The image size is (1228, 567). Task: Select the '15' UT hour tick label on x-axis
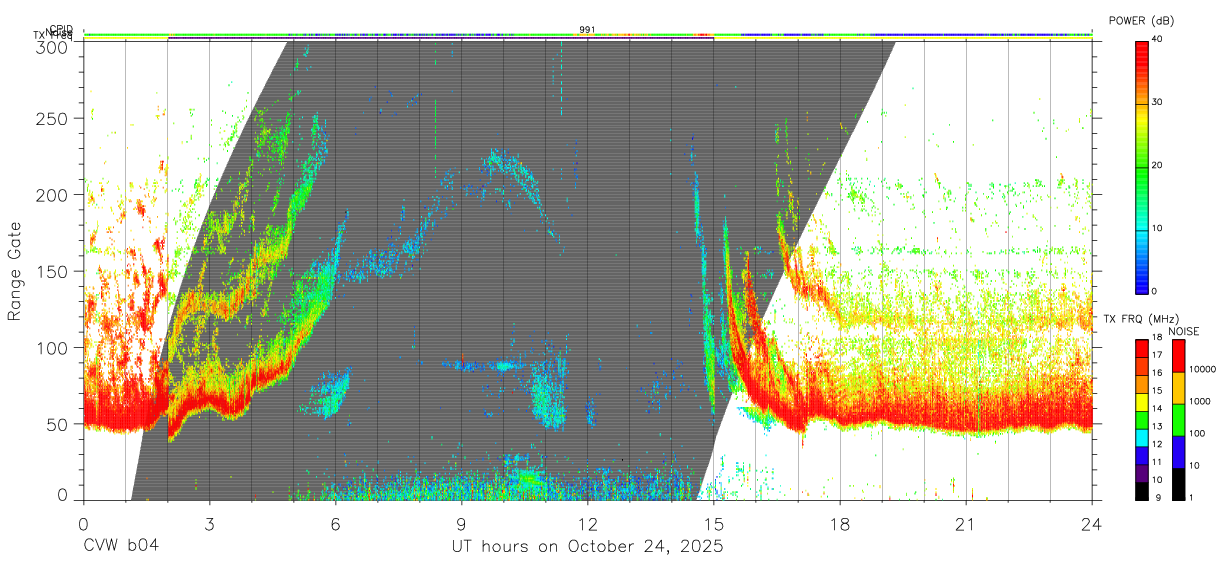click(713, 523)
